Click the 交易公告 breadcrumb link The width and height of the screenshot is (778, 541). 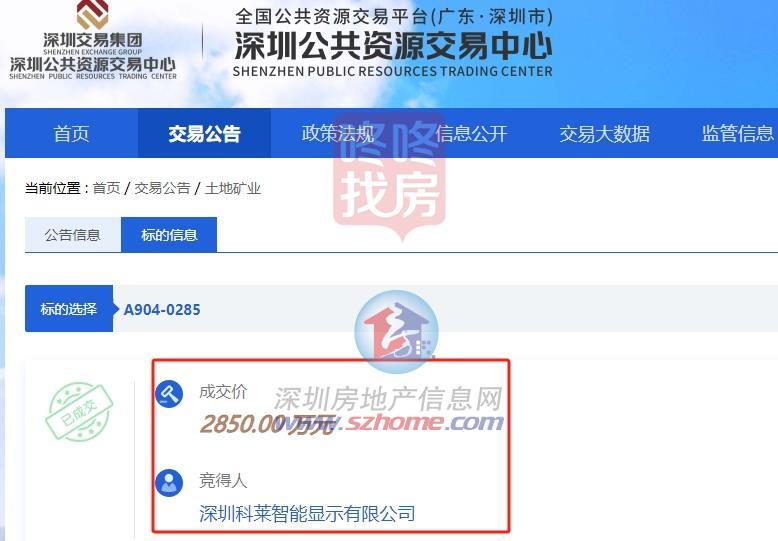162,188
